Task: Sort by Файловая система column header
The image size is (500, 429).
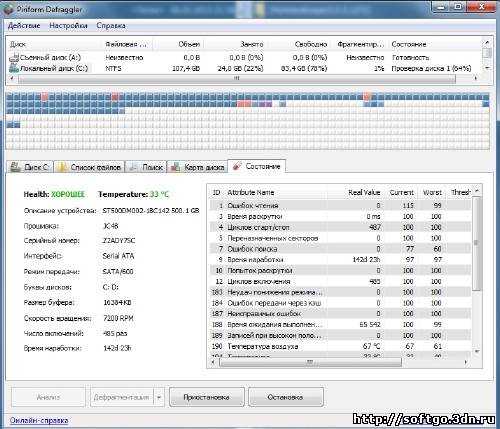Action: (x=127, y=44)
